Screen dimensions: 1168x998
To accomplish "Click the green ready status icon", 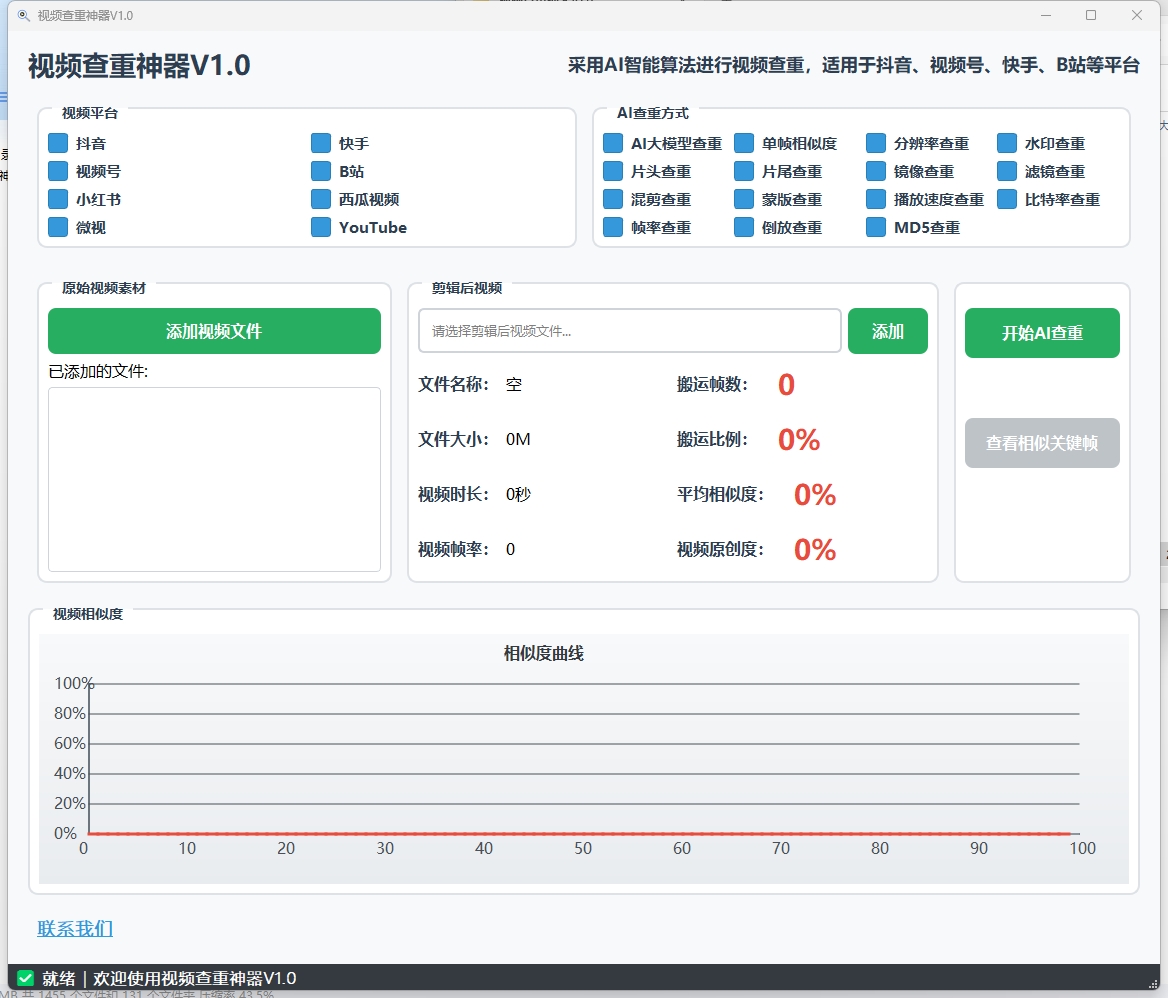I will (26, 978).
